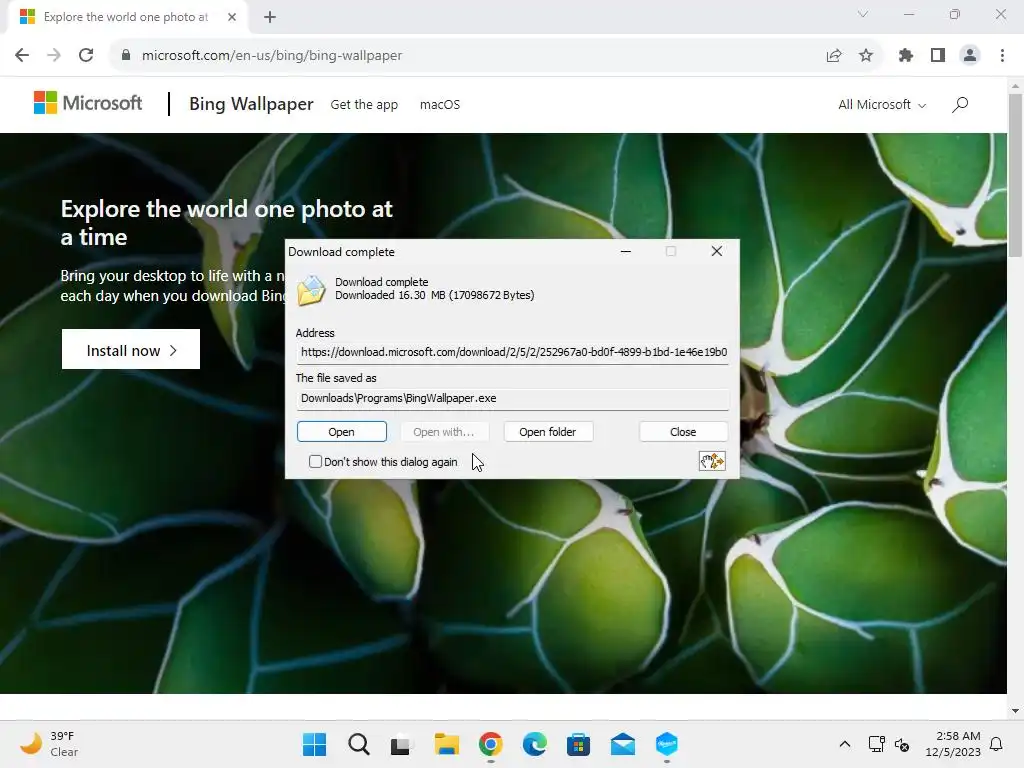This screenshot has width=1024, height=768.
Task: Show hidden system tray icons
Action: pyautogui.click(x=844, y=744)
